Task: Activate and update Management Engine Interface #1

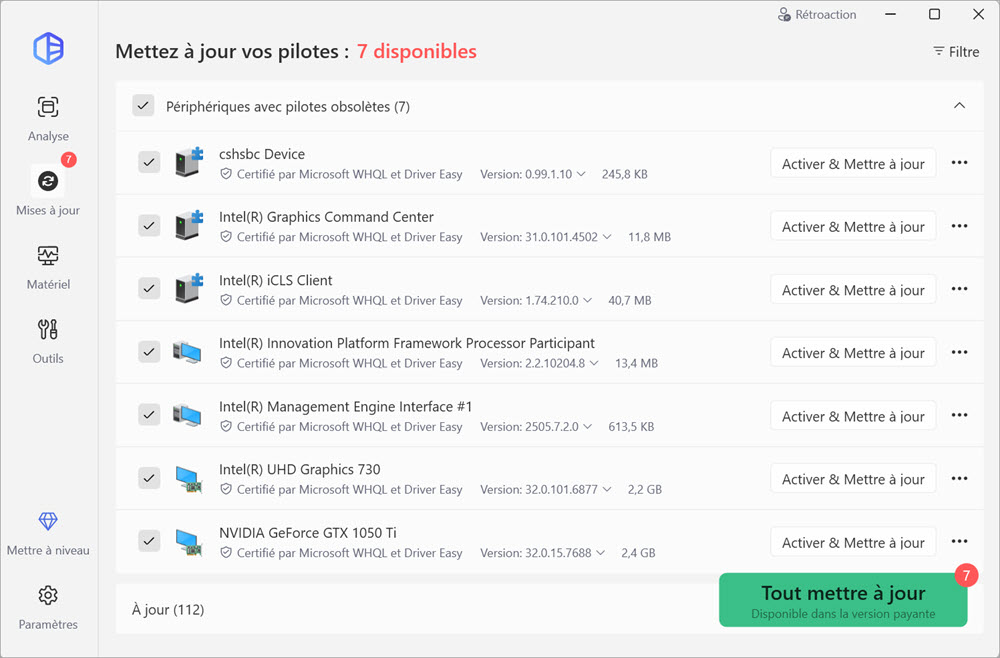Action: click(853, 416)
